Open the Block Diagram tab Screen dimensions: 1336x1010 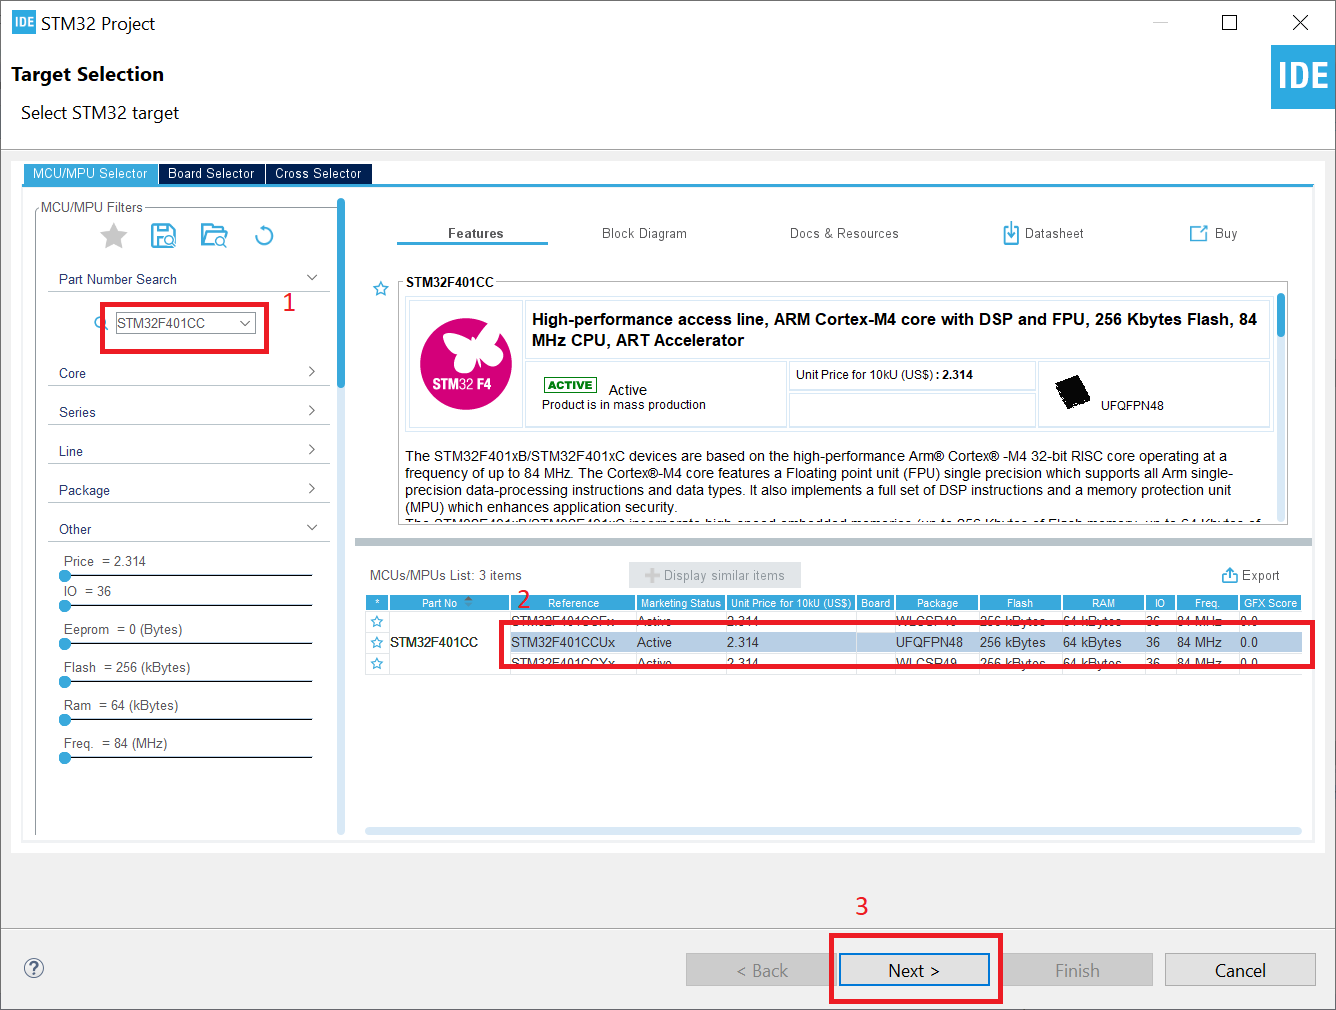(644, 233)
